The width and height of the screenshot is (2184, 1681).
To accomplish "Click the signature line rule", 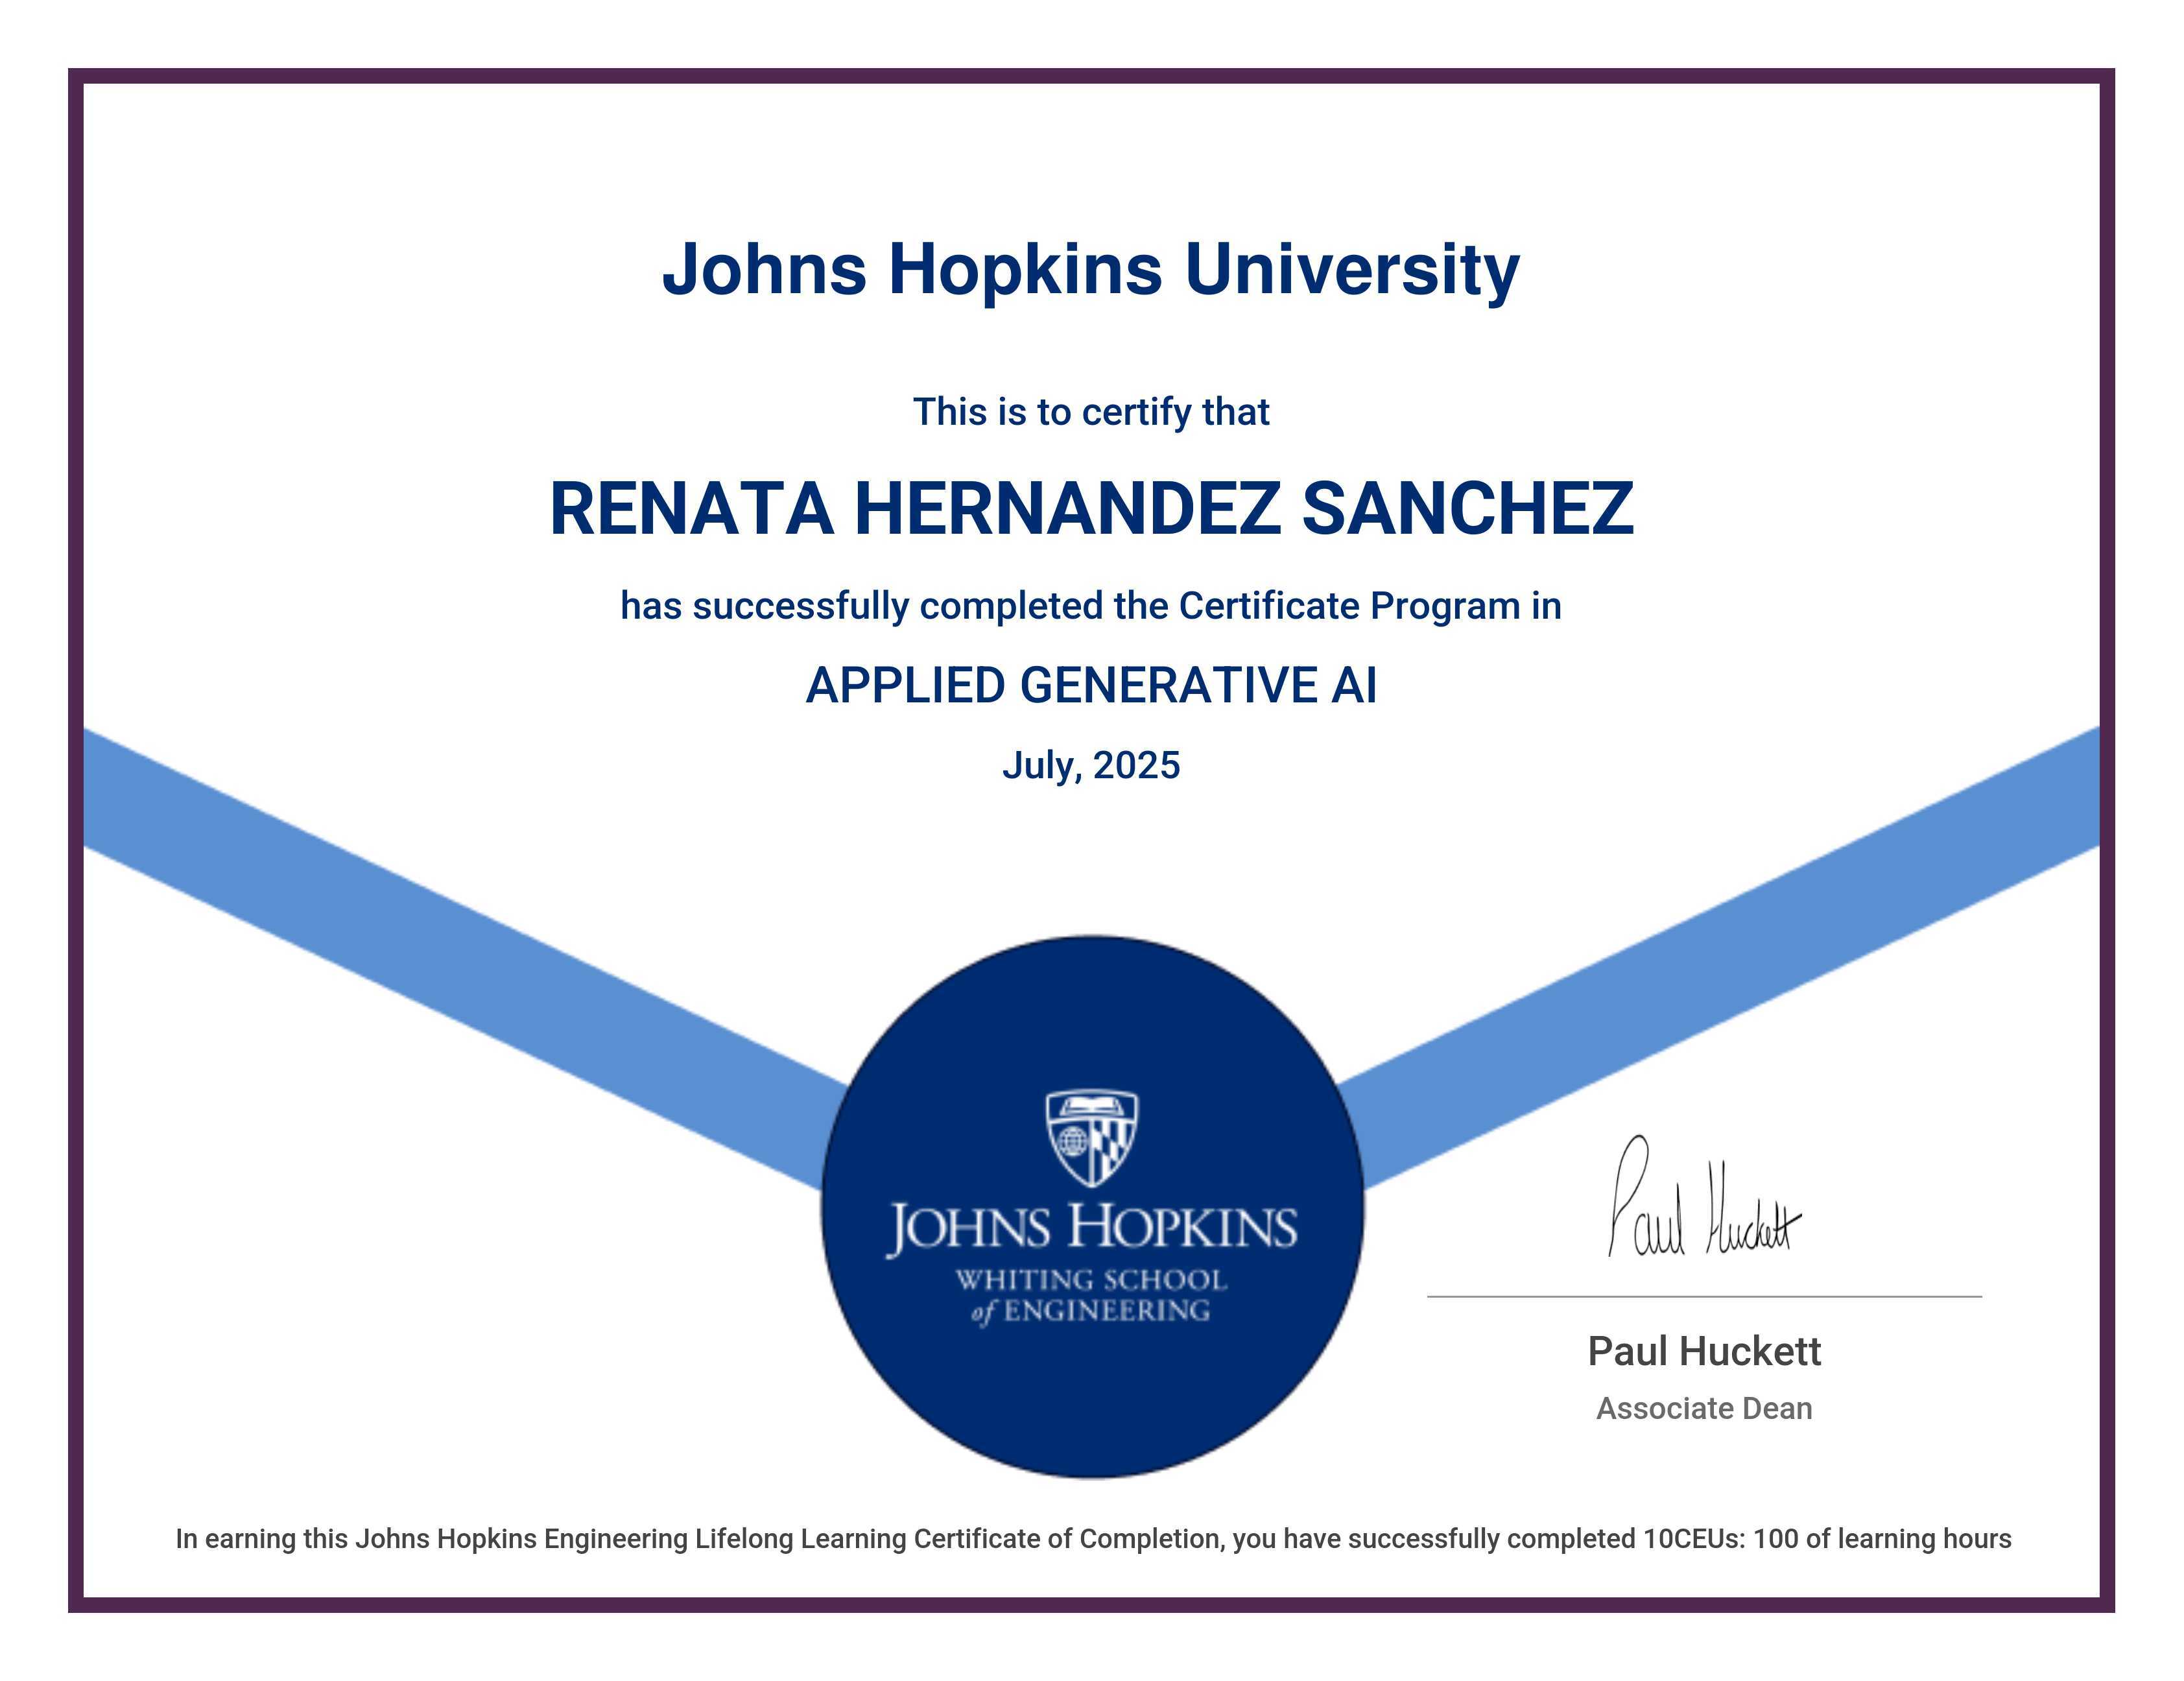I will coord(1704,1297).
